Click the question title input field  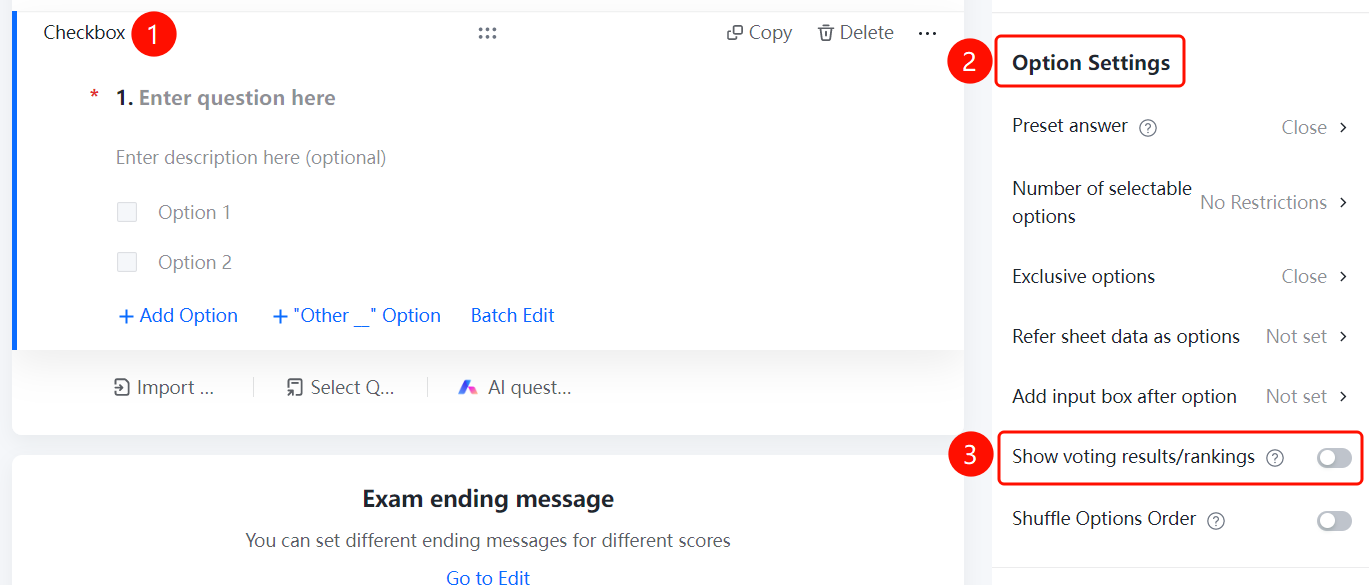237,98
